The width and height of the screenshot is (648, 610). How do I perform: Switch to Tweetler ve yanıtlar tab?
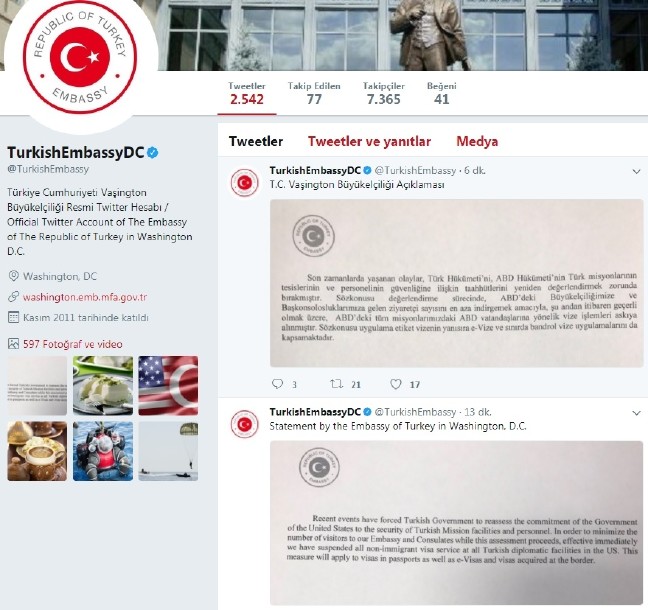(369, 141)
